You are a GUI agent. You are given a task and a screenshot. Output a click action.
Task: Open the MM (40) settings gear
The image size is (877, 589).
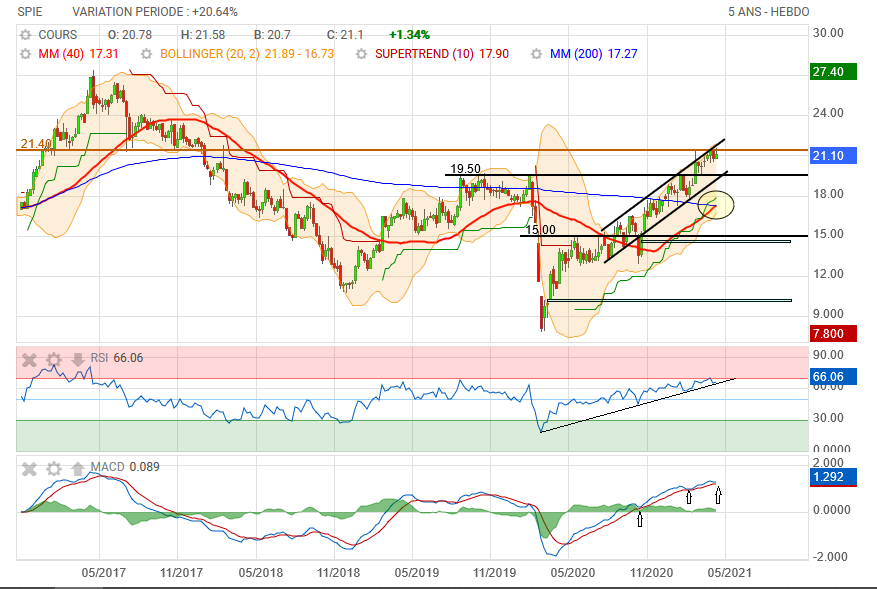coord(26,54)
